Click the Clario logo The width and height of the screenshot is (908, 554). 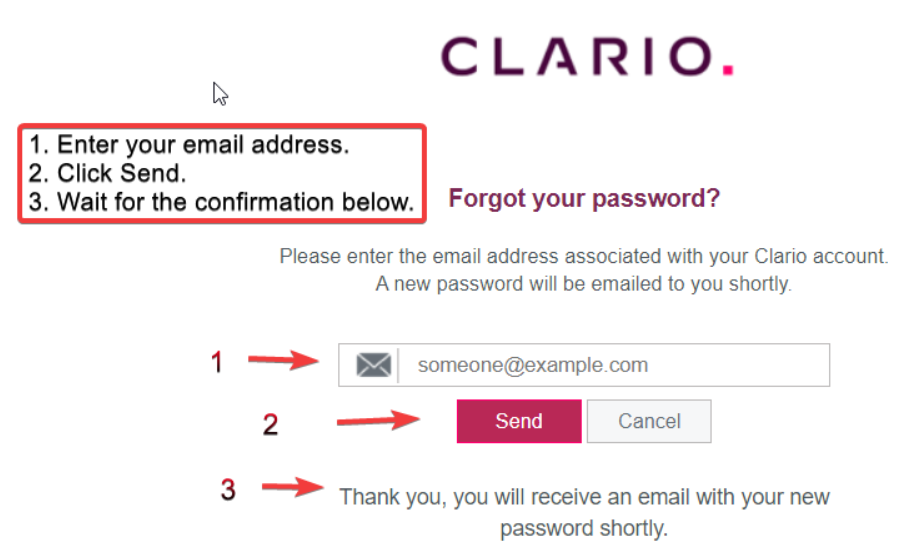[x=586, y=57]
